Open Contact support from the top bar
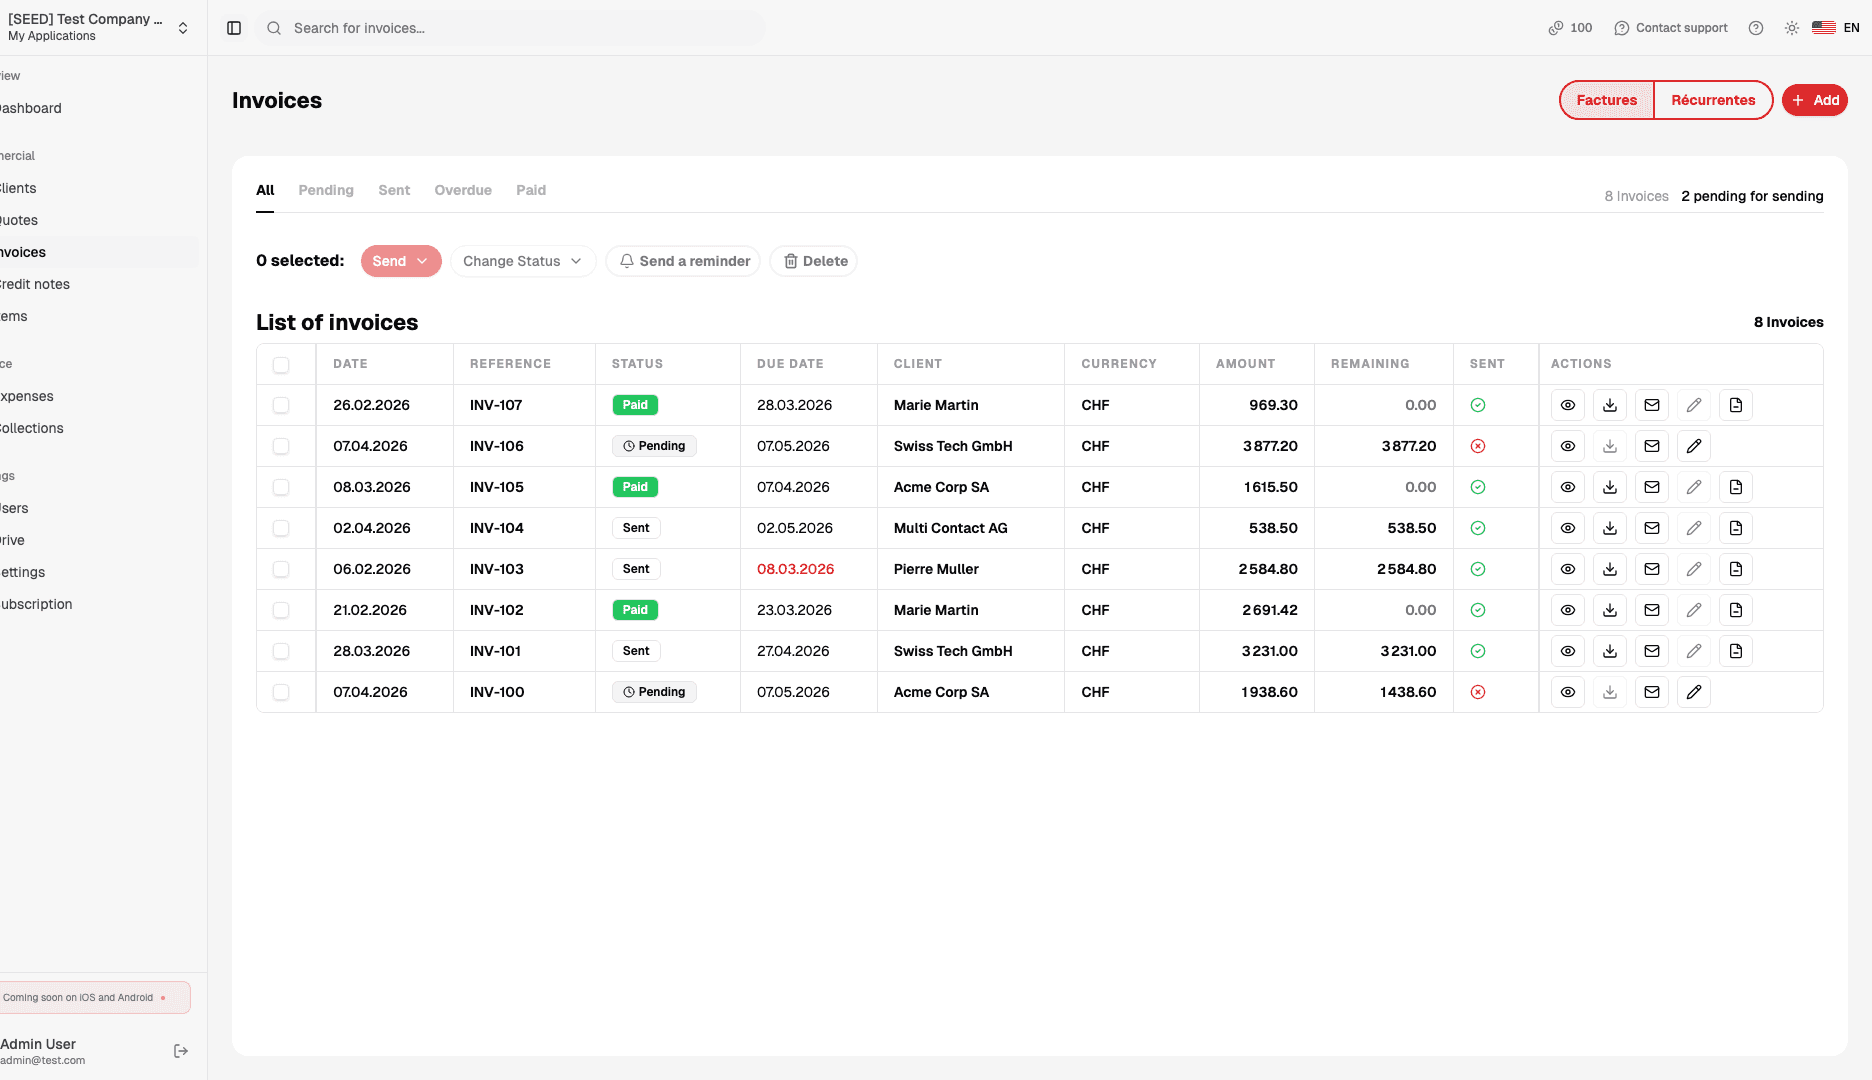Screen dimensions: 1872x1080 (x=1670, y=28)
